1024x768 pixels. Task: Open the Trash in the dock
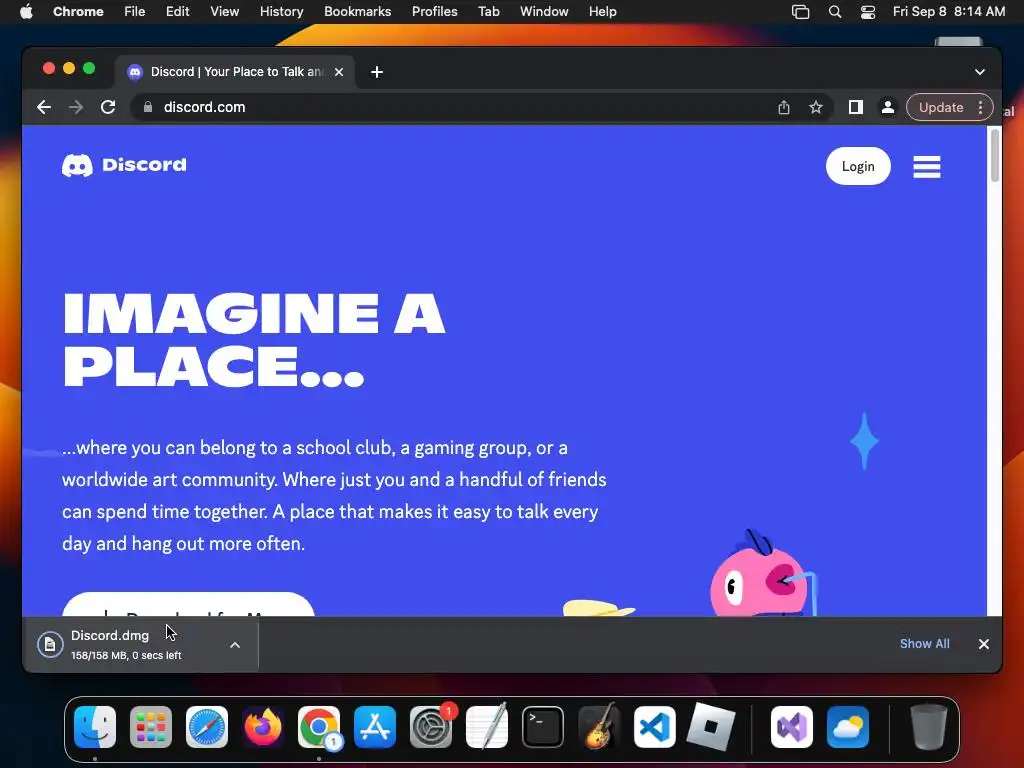[x=928, y=727]
